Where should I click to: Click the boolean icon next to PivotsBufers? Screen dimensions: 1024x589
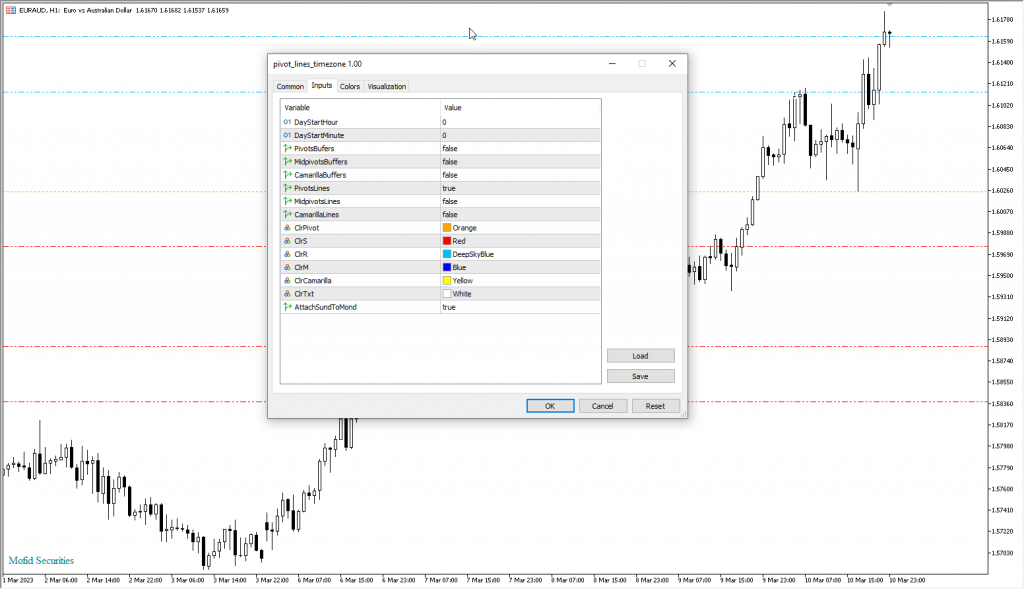point(287,148)
